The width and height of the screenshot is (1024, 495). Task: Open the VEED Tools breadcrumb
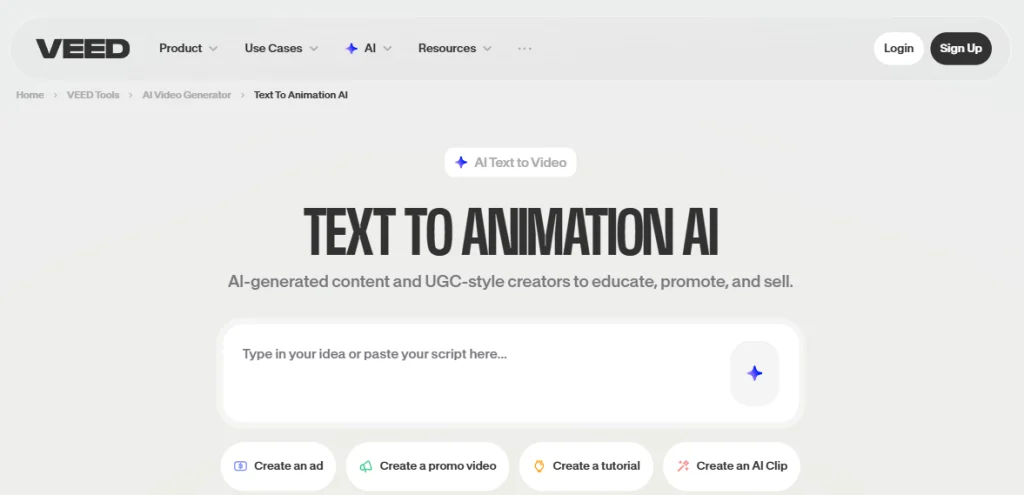click(x=93, y=95)
